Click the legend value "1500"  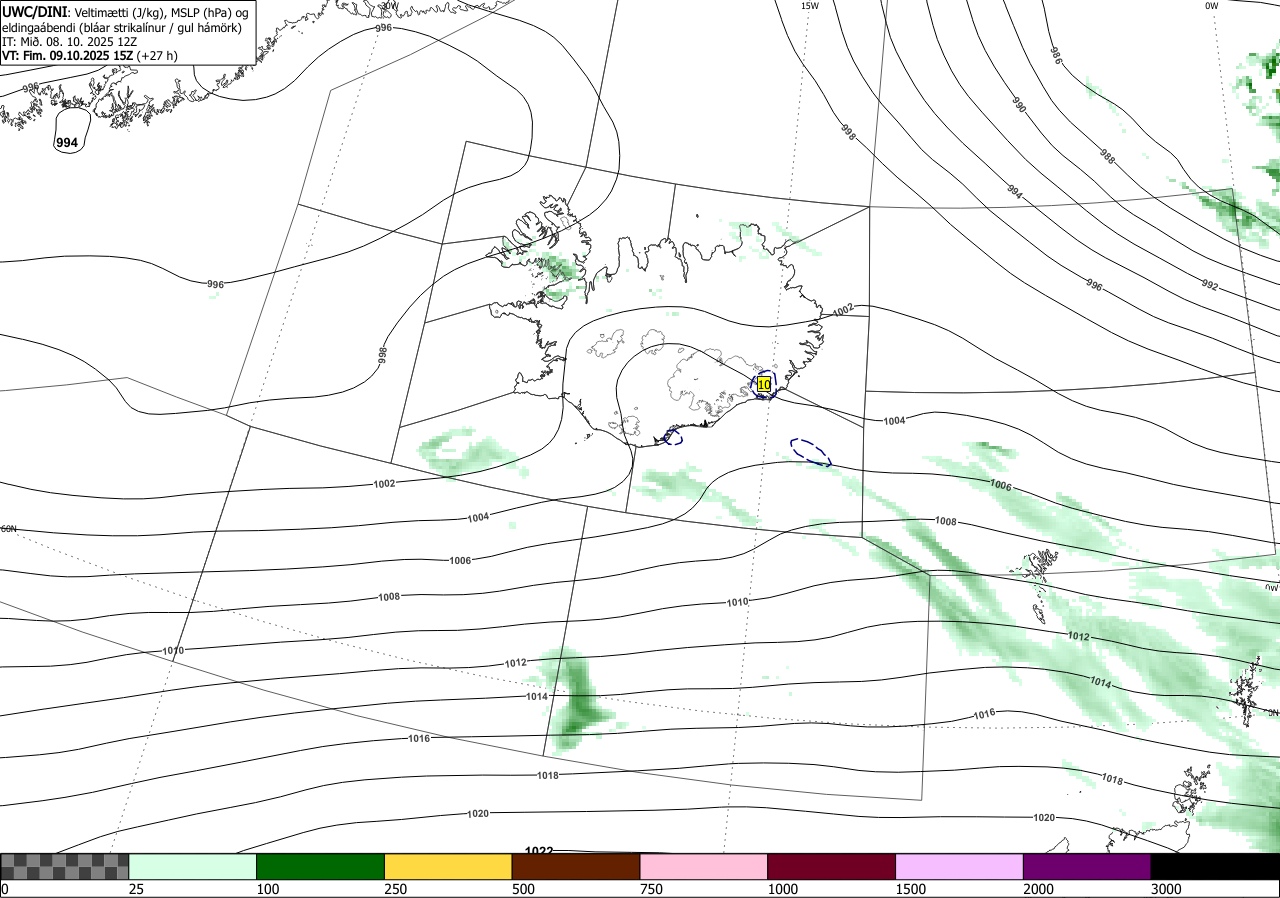point(911,889)
